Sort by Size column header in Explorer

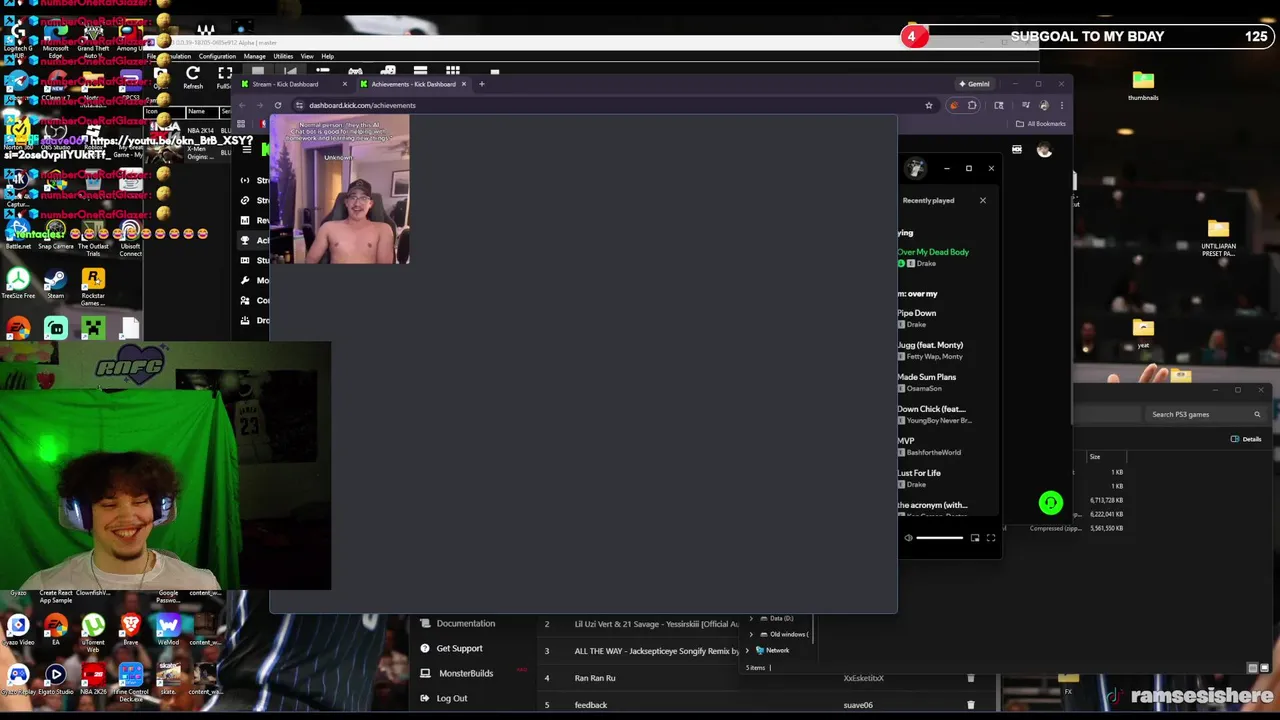coord(1095,457)
